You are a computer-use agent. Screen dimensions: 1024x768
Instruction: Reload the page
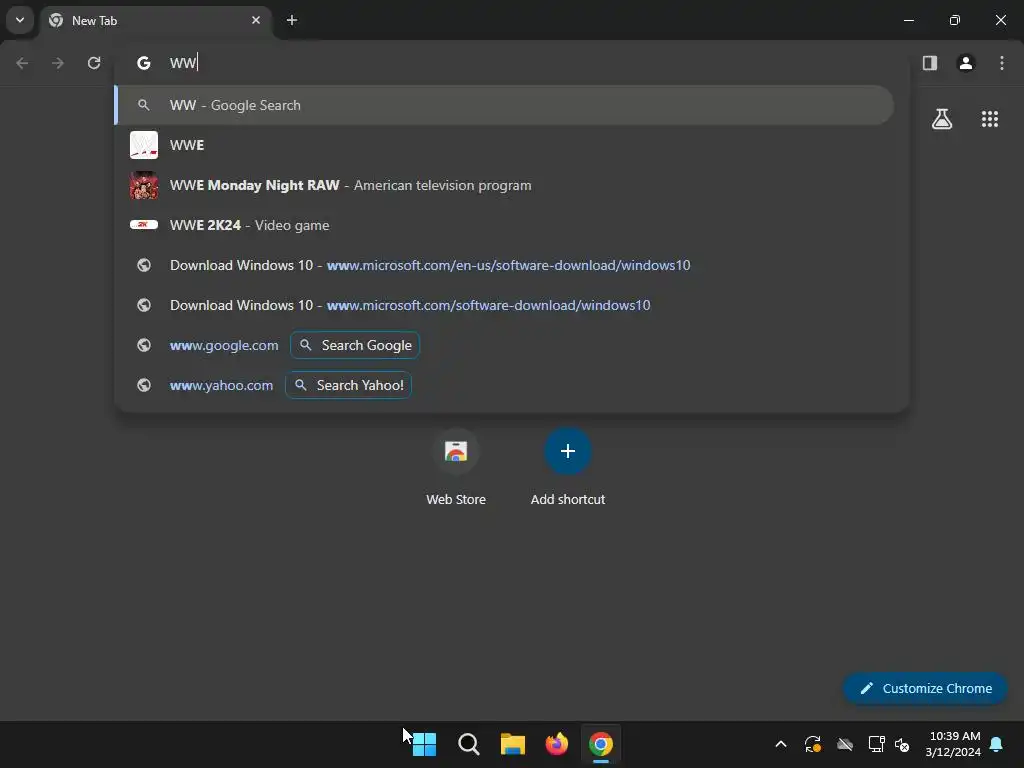click(x=94, y=63)
